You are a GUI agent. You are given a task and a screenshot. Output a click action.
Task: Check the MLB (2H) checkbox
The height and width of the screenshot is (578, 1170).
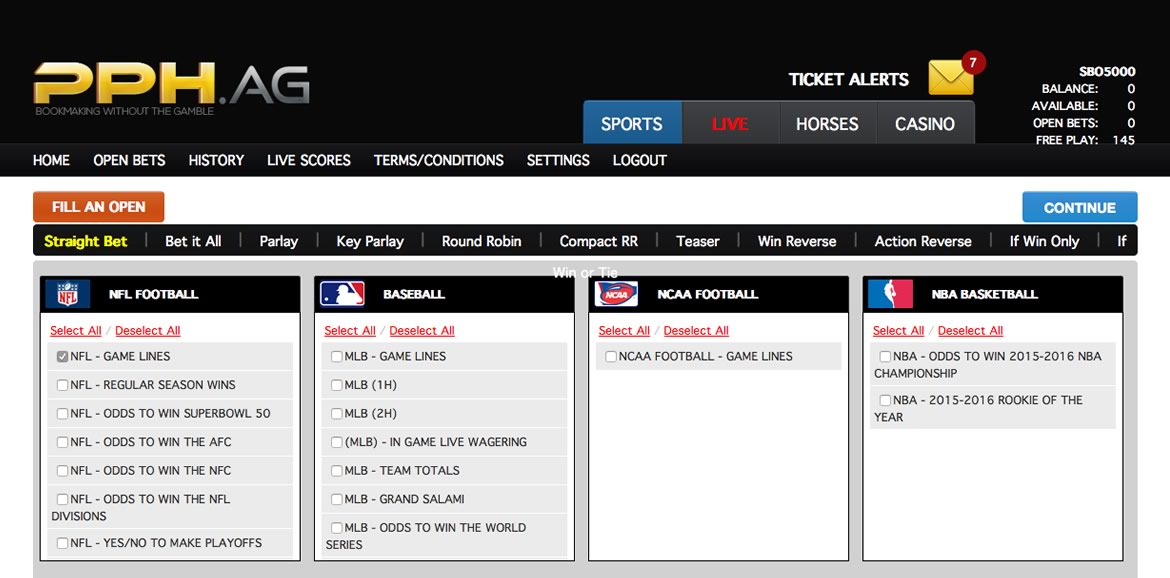(x=337, y=413)
